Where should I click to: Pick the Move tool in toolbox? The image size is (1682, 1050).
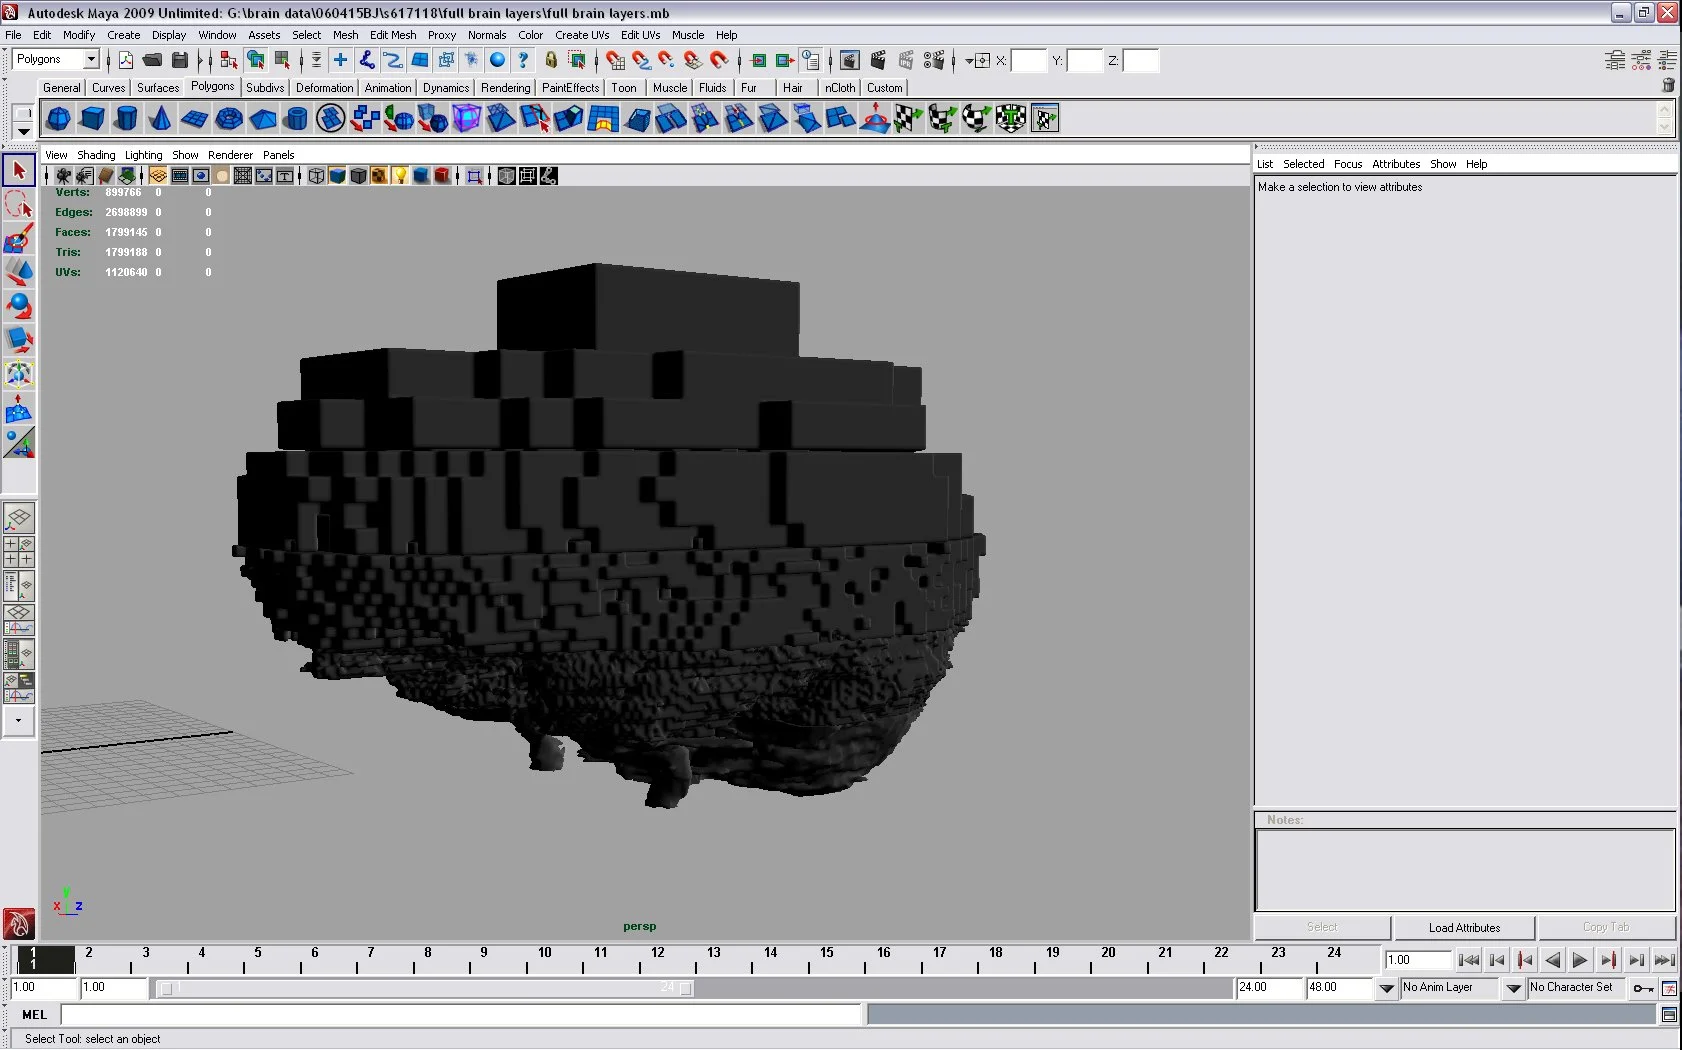pyautogui.click(x=19, y=273)
